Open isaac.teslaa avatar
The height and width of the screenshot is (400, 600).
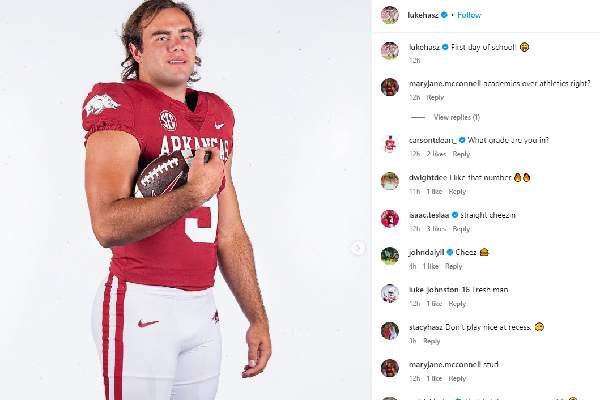pos(389,218)
